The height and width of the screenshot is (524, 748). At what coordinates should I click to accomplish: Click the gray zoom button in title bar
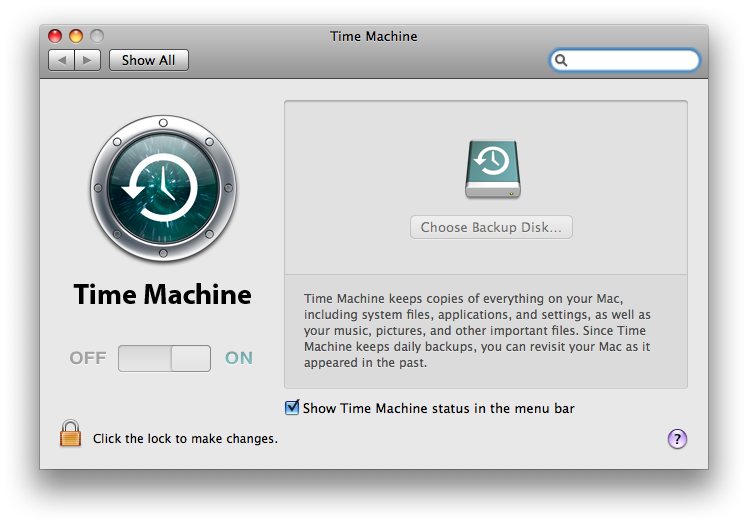pyautogui.click(x=97, y=37)
